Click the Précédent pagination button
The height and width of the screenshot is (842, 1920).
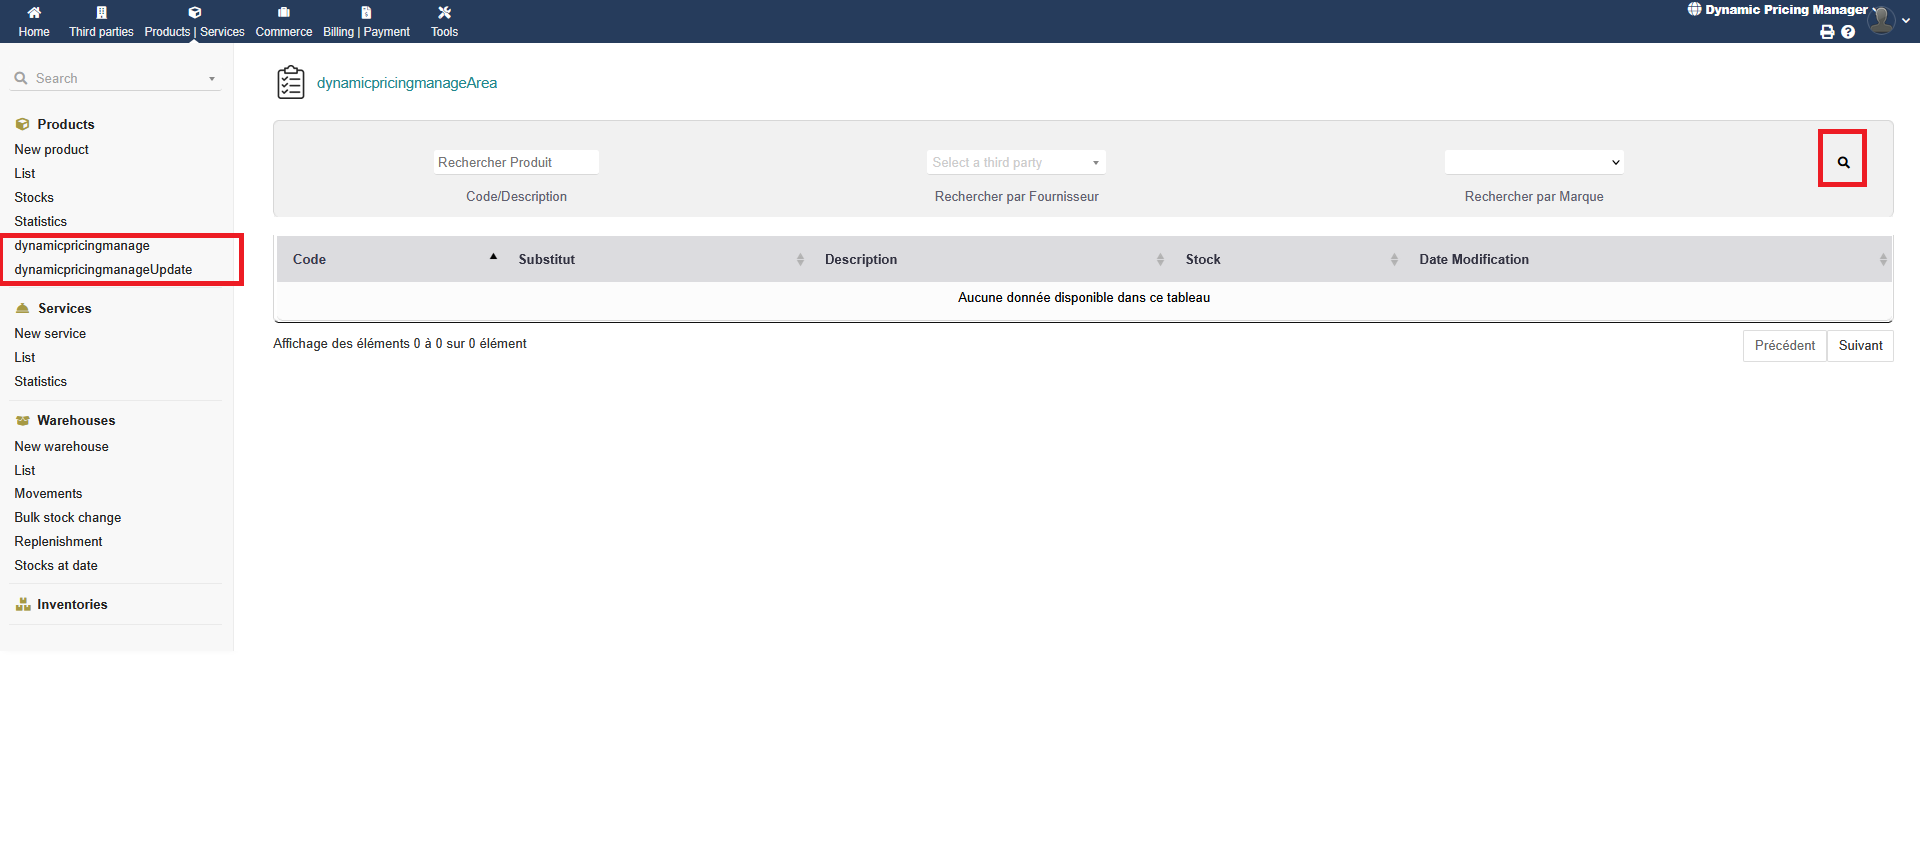click(1784, 346)
